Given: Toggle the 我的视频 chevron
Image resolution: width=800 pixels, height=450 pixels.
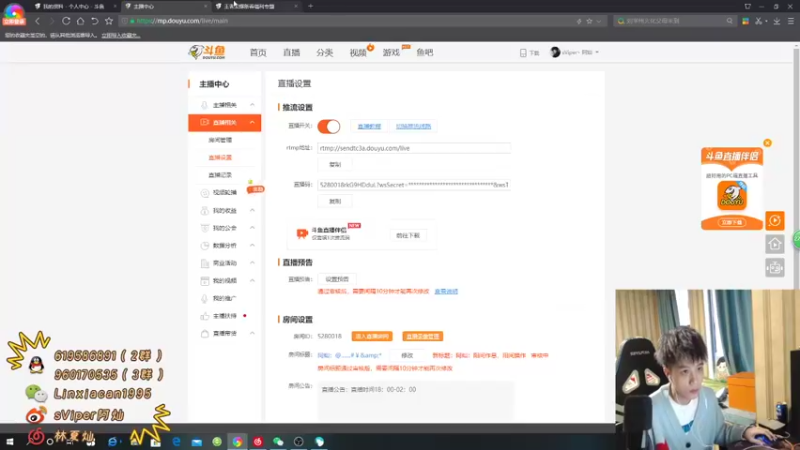Looking at the screenshot, I should click(x=252, y=281).
